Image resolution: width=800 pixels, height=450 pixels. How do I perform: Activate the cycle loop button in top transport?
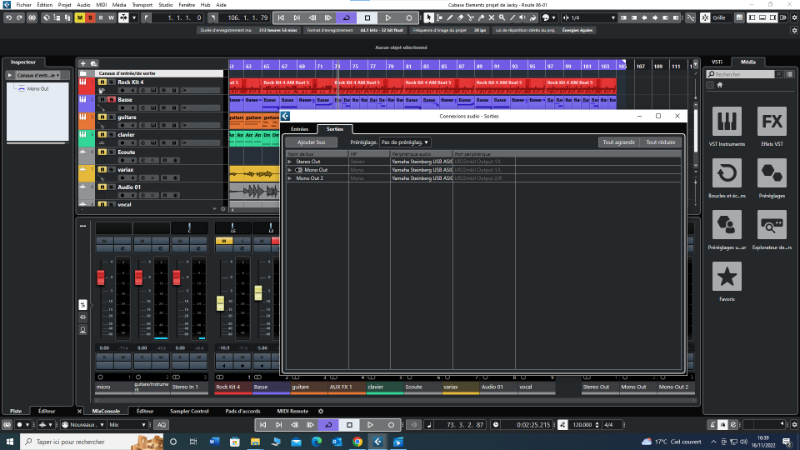pos(345,18)
